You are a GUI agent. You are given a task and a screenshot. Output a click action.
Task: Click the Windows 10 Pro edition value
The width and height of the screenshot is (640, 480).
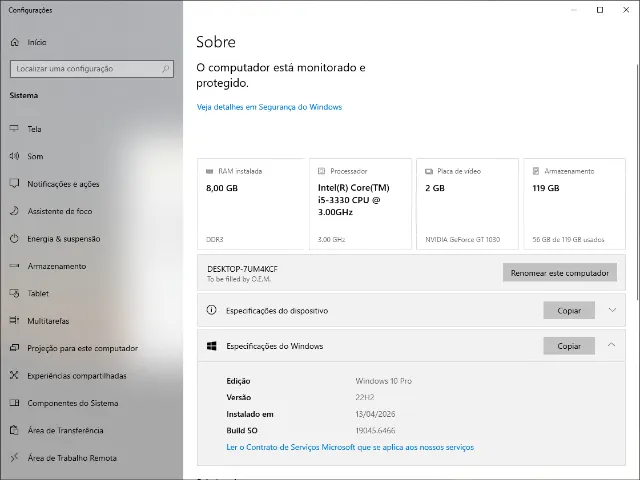click(x=383, y=381)
